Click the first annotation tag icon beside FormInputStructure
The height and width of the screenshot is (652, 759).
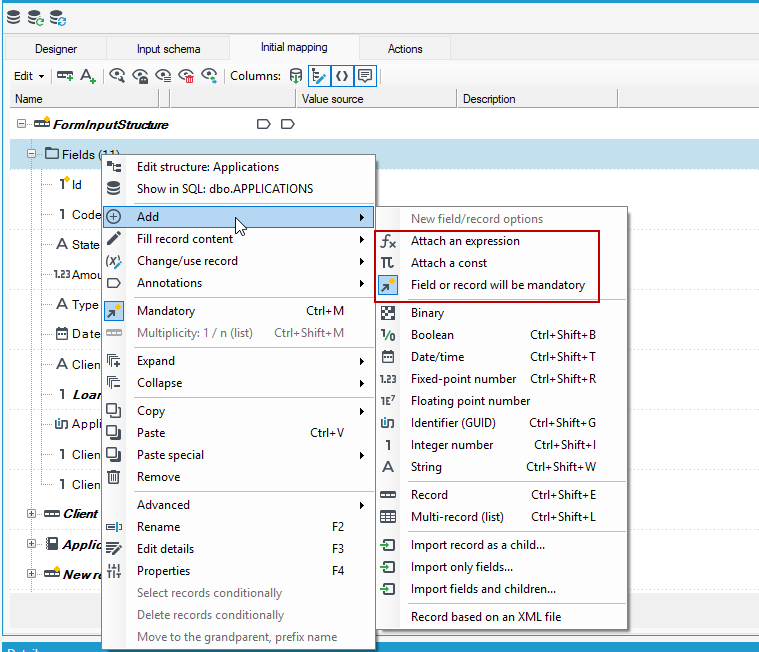click(x=263, y=124)
